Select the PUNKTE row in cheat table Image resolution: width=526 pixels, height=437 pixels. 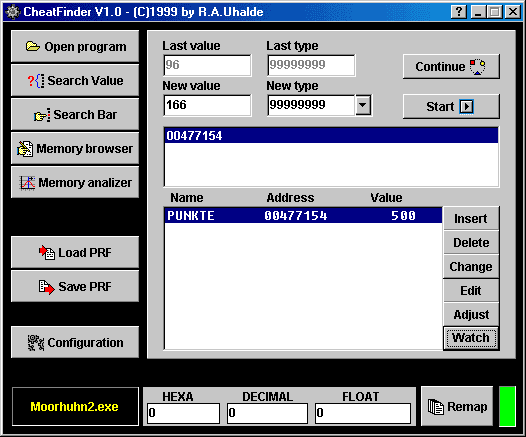tap(303, 216)
